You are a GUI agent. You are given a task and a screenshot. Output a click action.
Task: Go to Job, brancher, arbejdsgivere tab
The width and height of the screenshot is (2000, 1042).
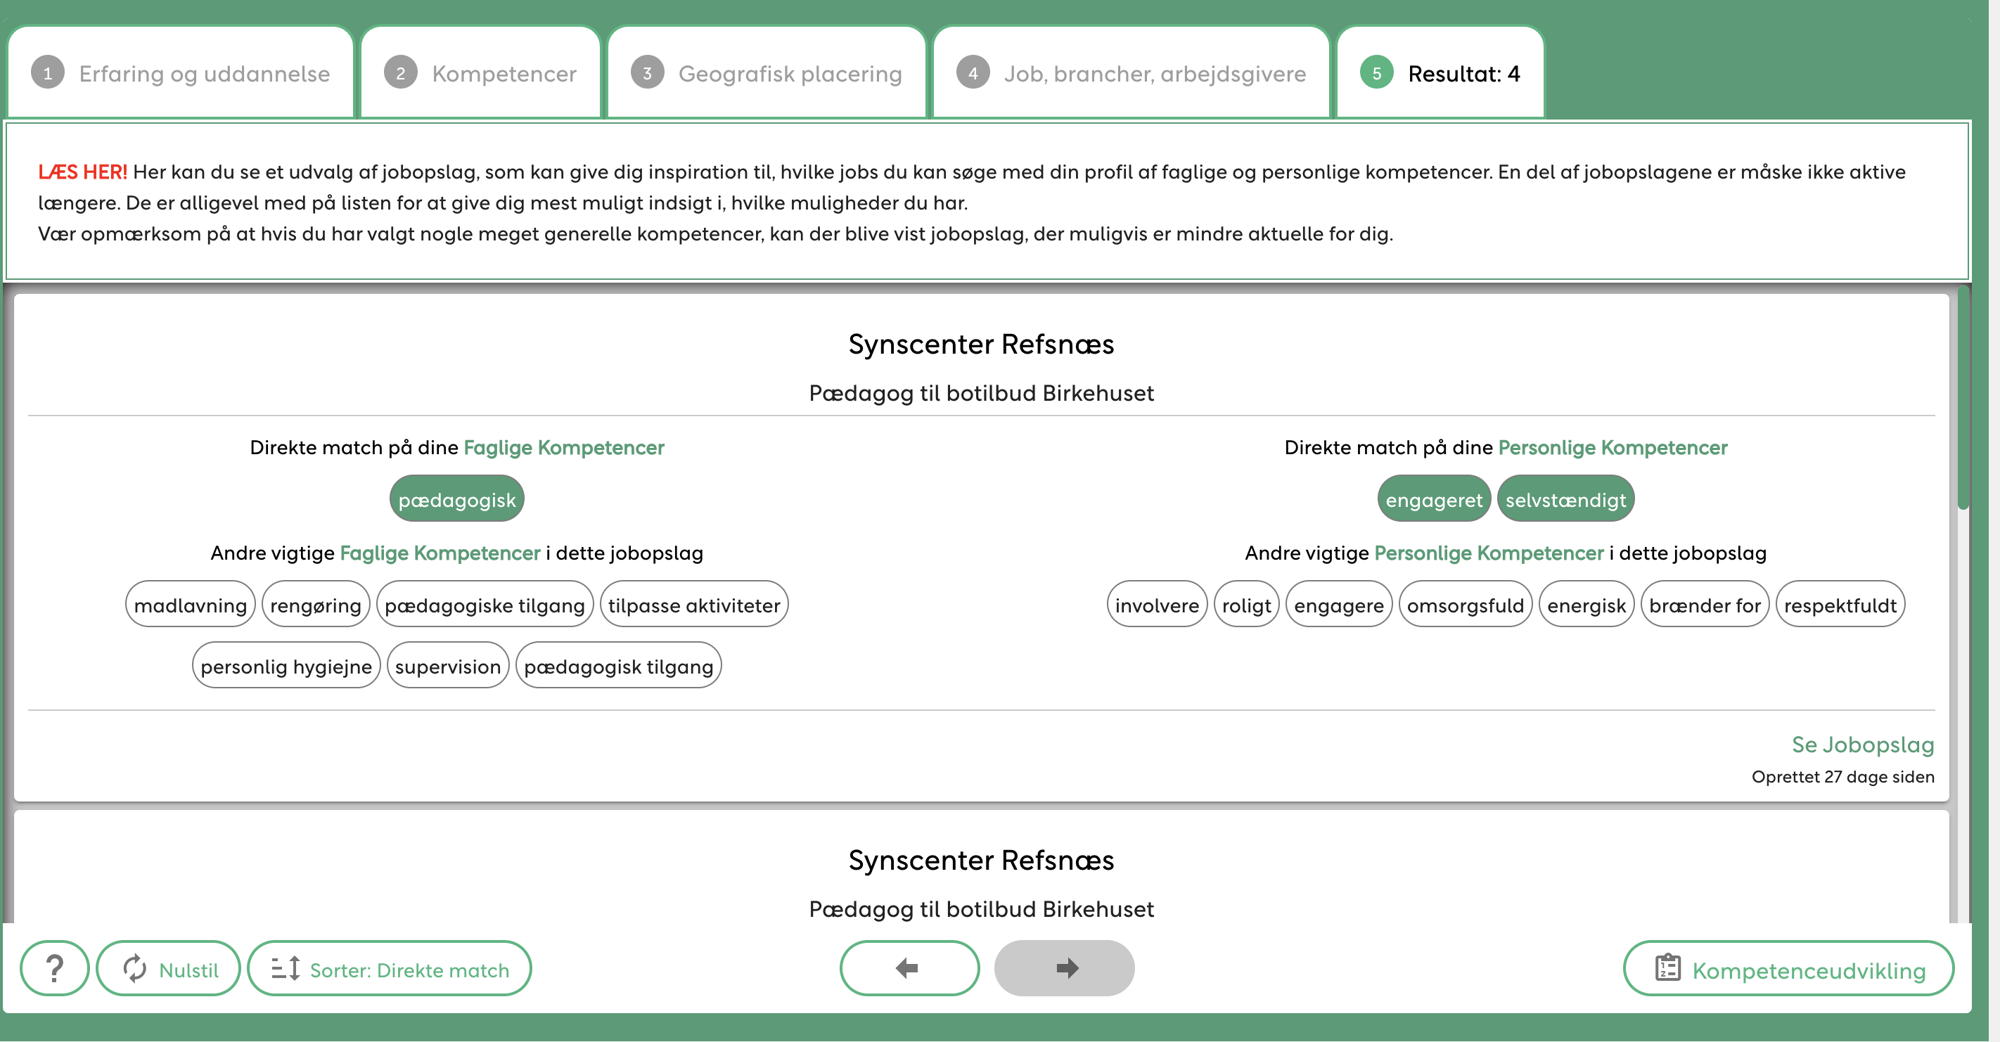1131,74
